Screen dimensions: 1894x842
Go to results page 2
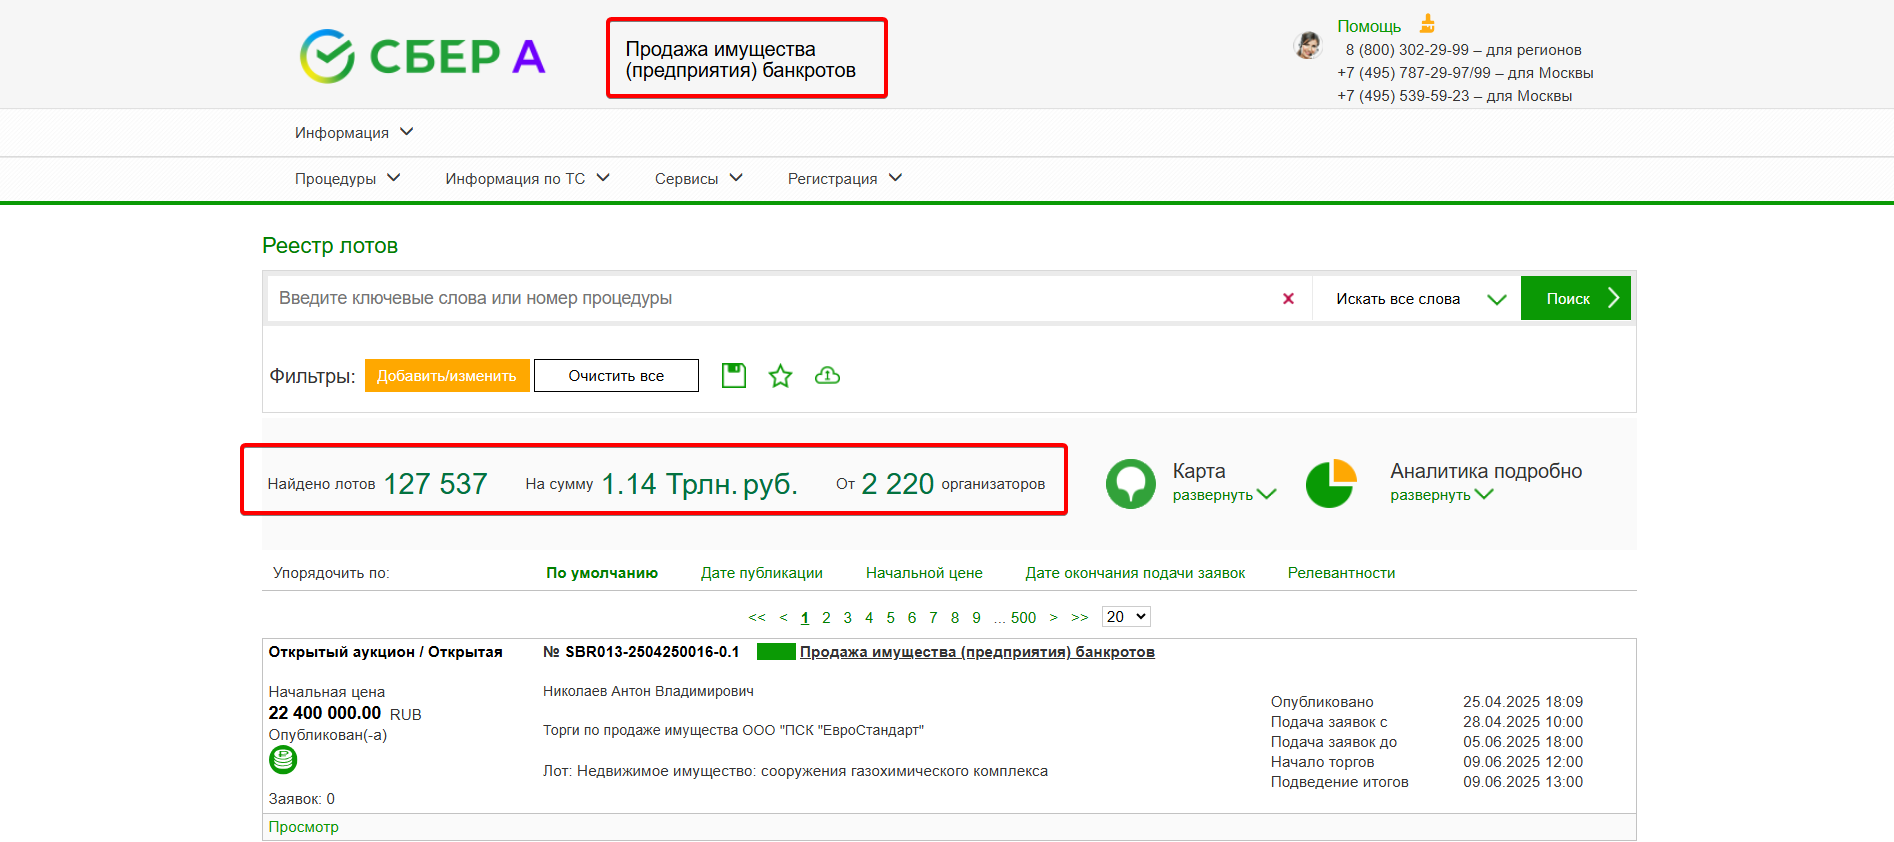tap(826, 618)
